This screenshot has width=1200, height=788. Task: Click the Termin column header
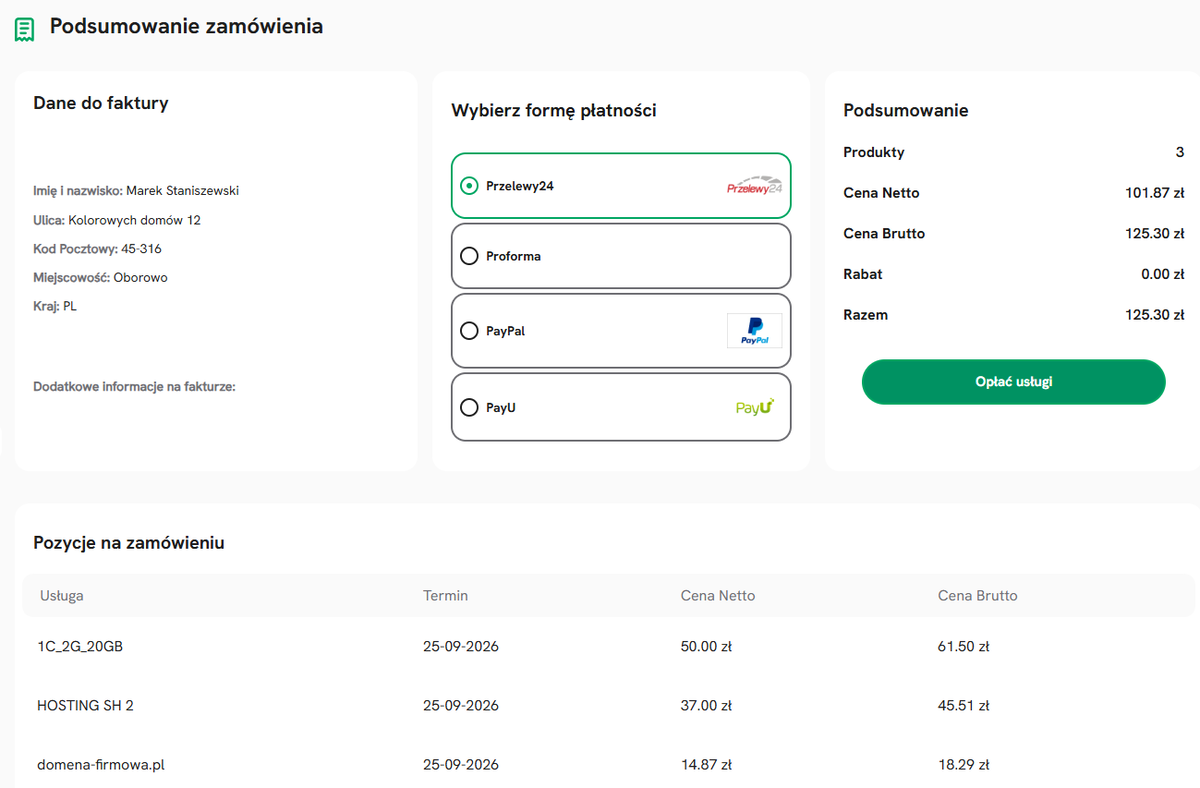click(445, 596)
